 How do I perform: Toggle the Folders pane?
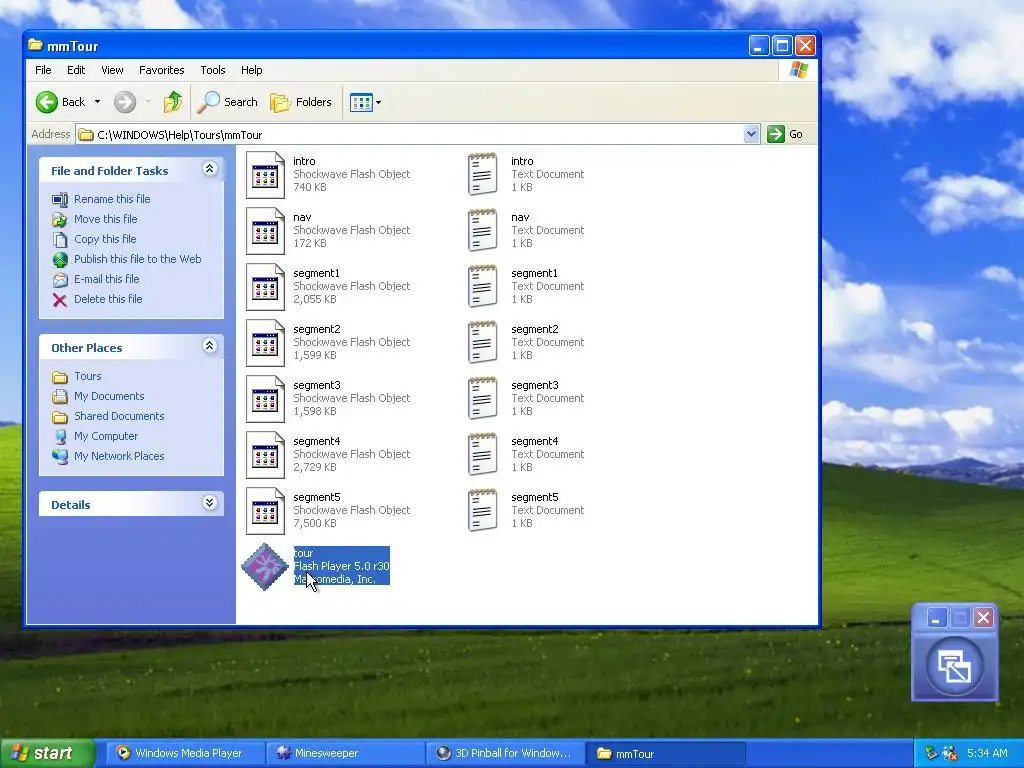coord(301,102)
